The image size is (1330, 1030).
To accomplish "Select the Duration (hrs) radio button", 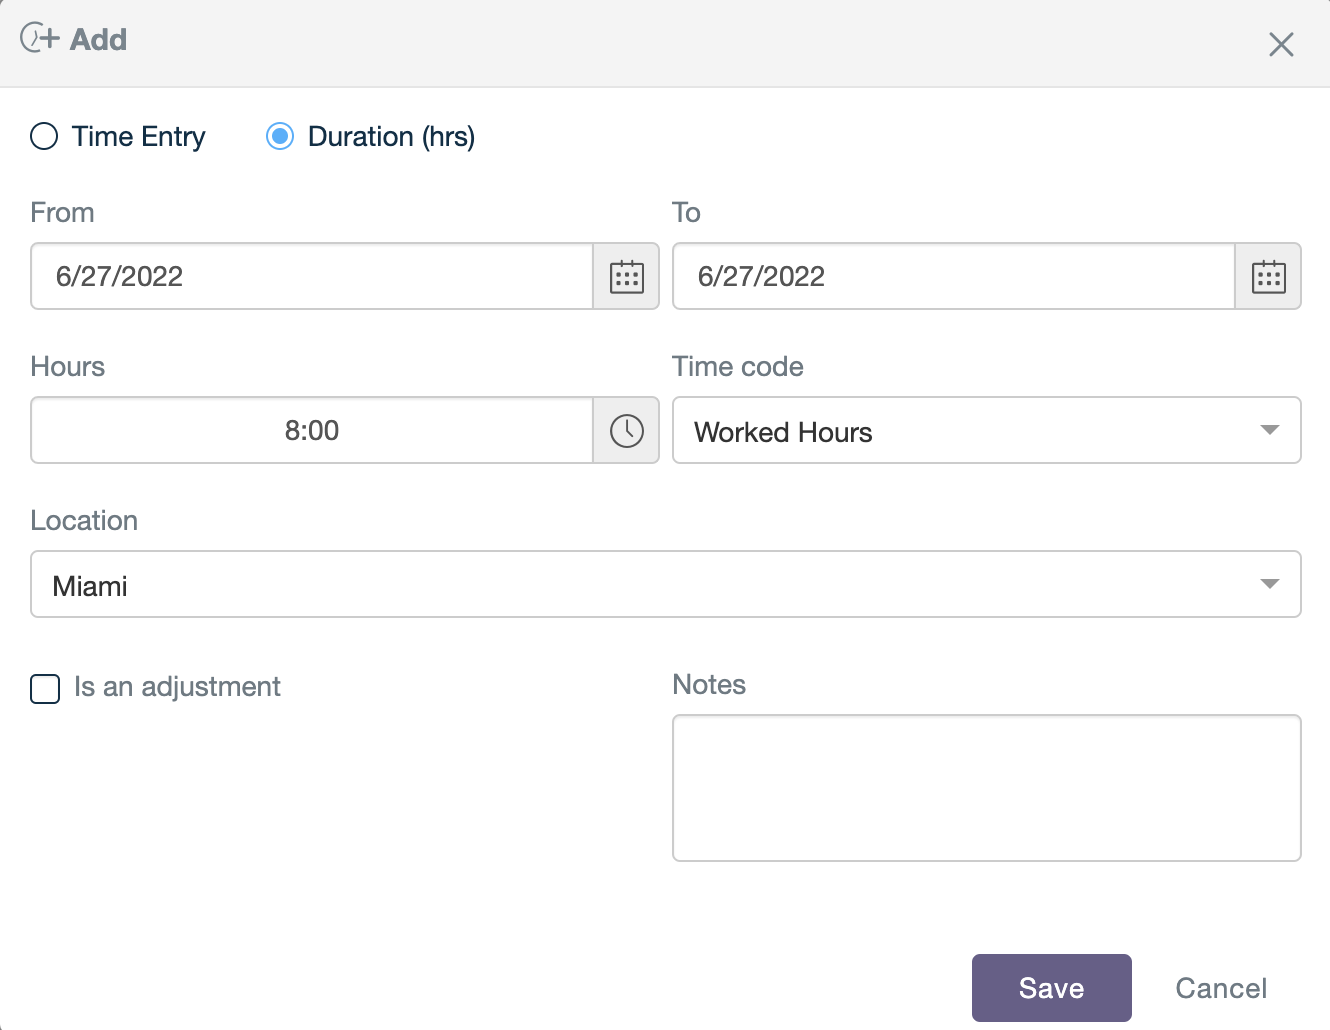I will 279,136.
